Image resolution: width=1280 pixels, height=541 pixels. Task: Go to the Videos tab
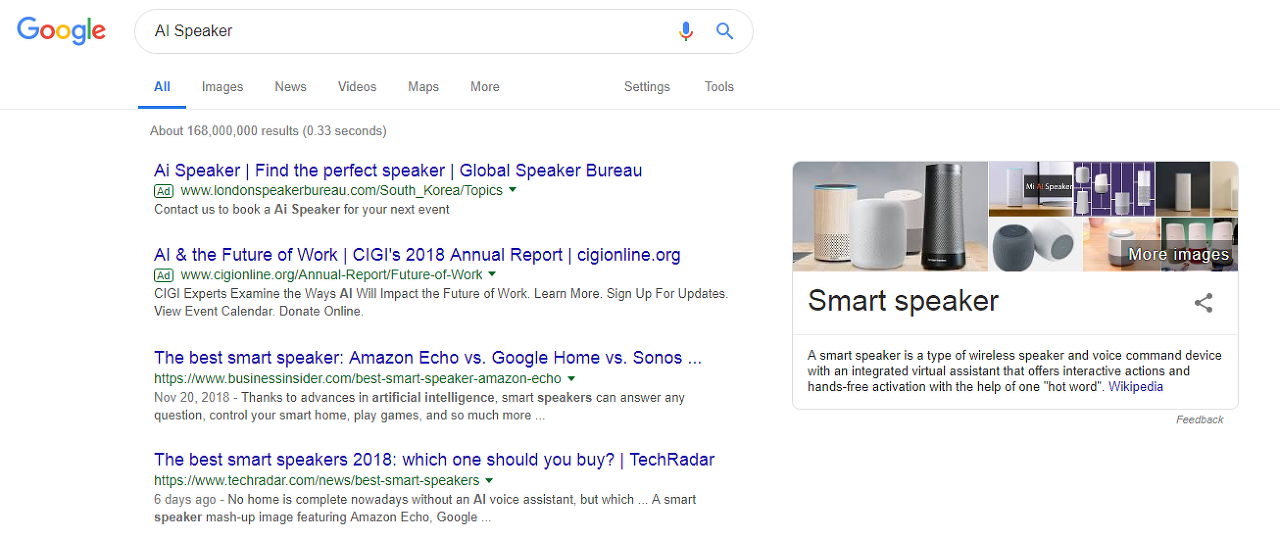pos(357,87)
